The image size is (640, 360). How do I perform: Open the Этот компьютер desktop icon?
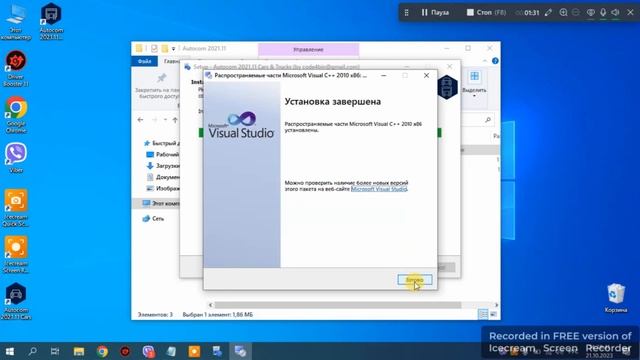[16, 21]
